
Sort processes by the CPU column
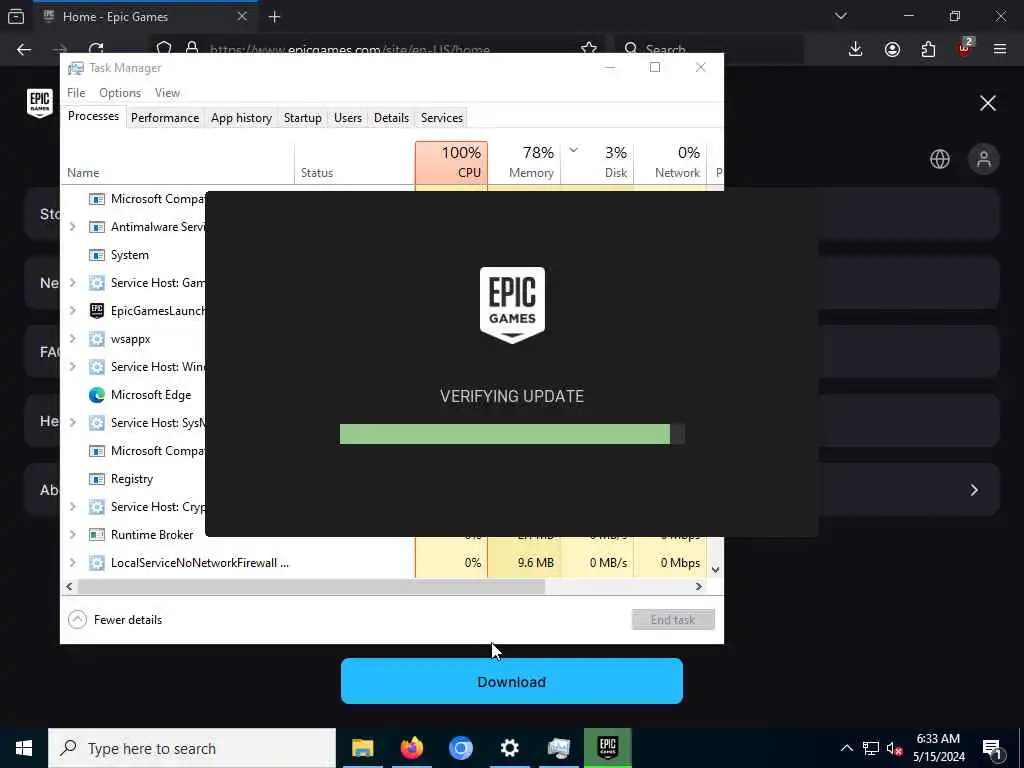(x=451, y=163)
